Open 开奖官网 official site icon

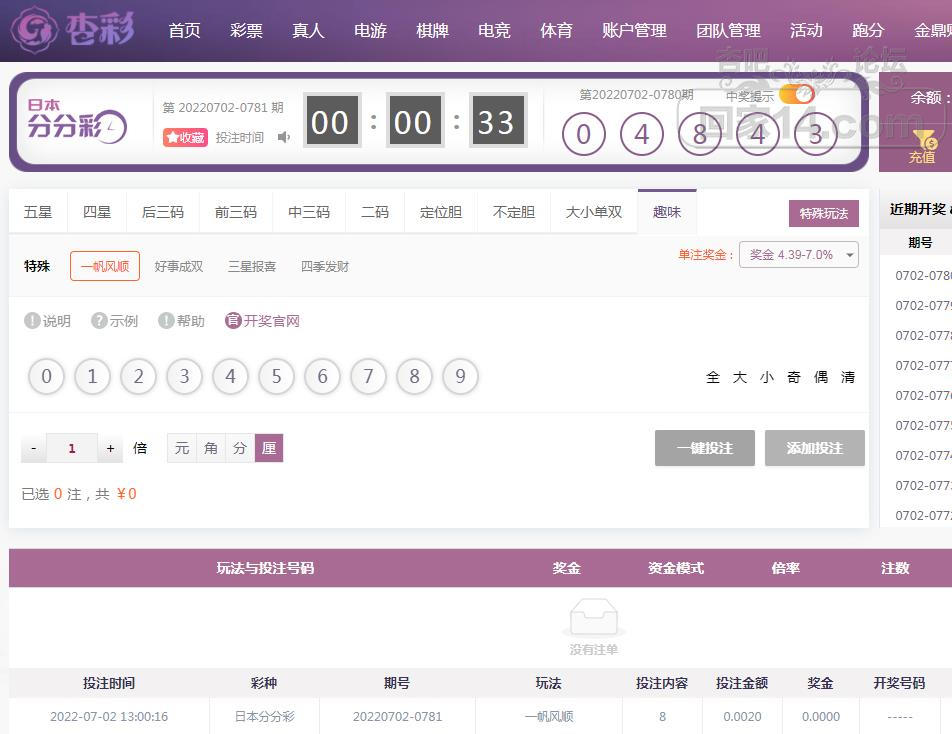[x=233, y=321]
